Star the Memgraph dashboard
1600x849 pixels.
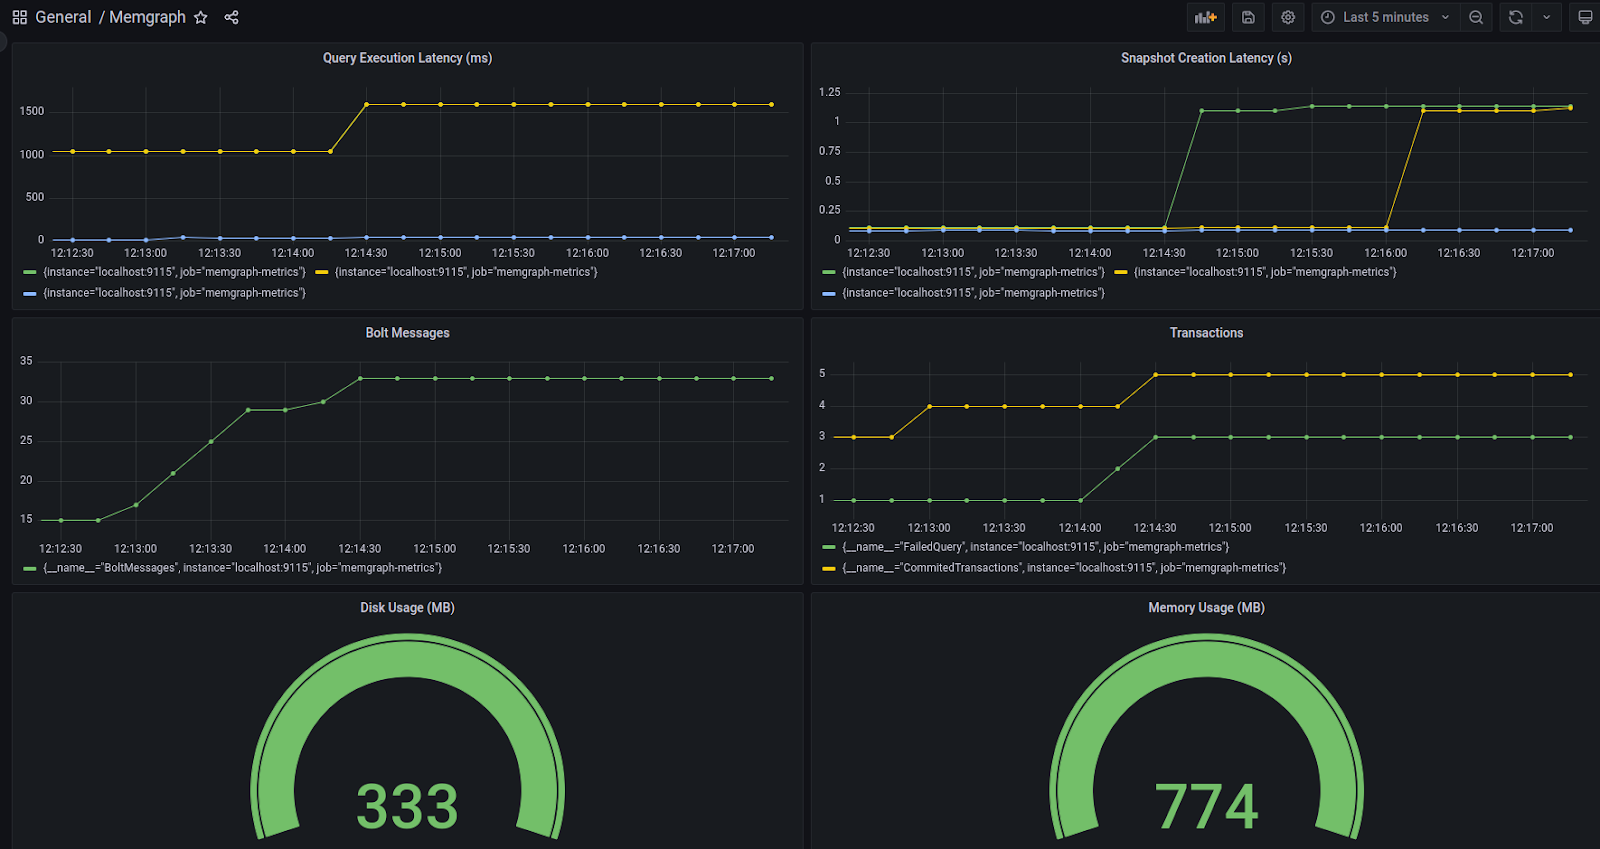[x=201, y=17]
